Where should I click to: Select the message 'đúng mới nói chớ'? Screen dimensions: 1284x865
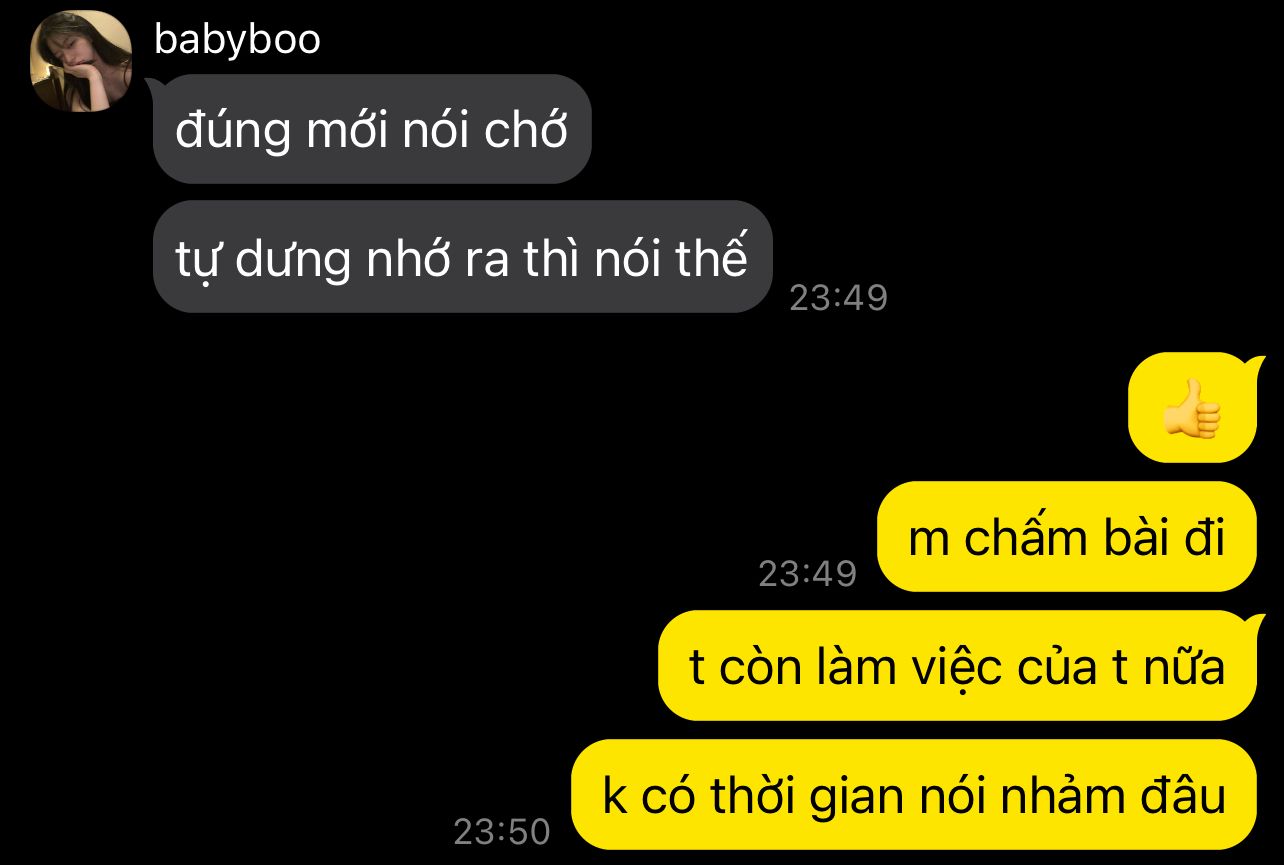(x=372, y=129)
